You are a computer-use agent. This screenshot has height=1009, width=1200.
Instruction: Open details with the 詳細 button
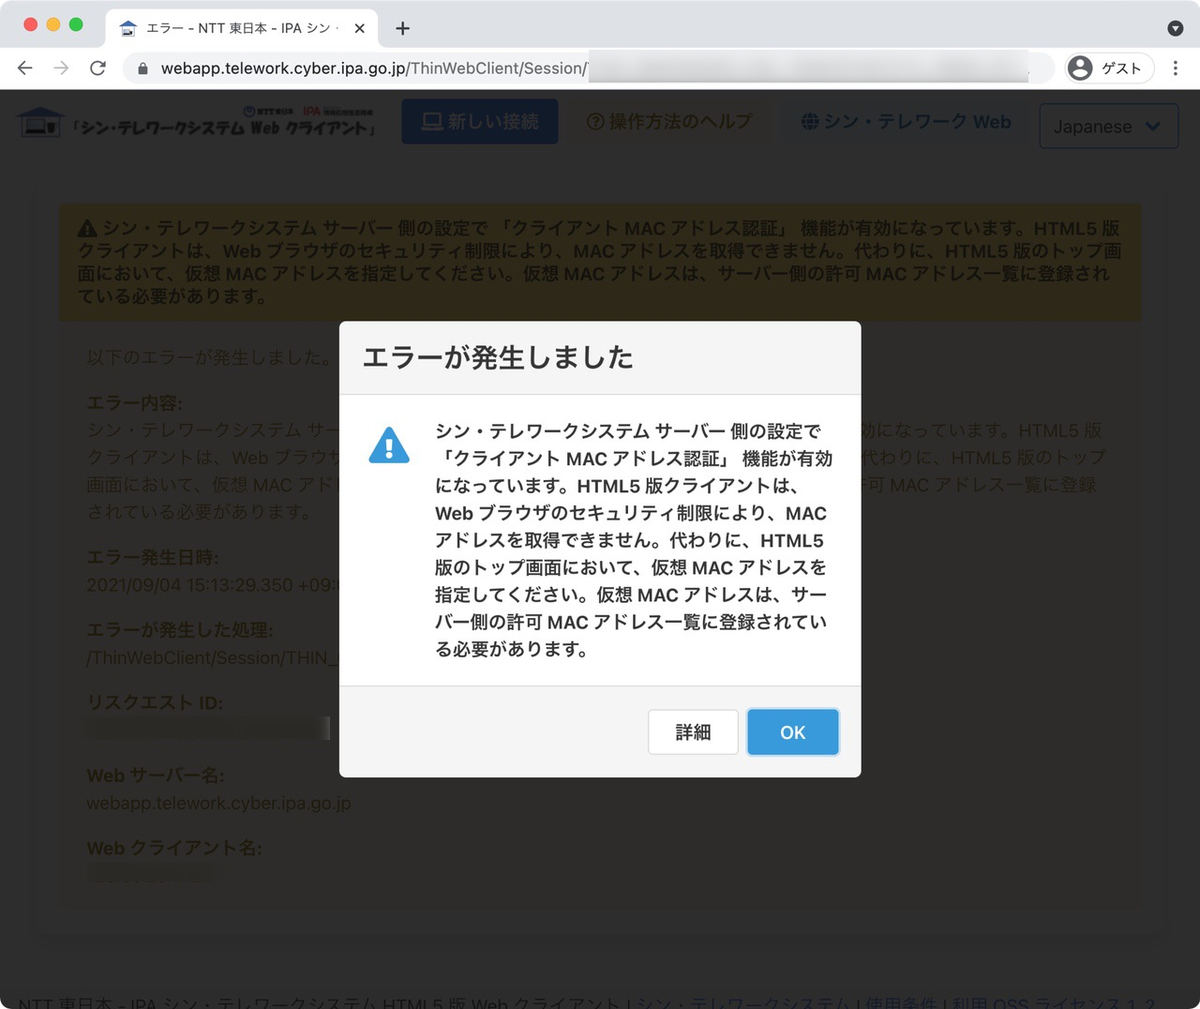pos(693,732)
